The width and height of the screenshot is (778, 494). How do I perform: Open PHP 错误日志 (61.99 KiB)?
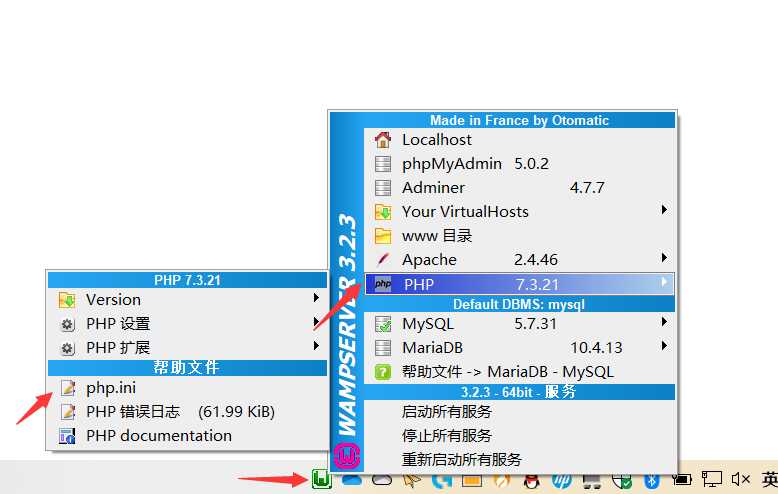pyautogui.click(x=187, y=412)
